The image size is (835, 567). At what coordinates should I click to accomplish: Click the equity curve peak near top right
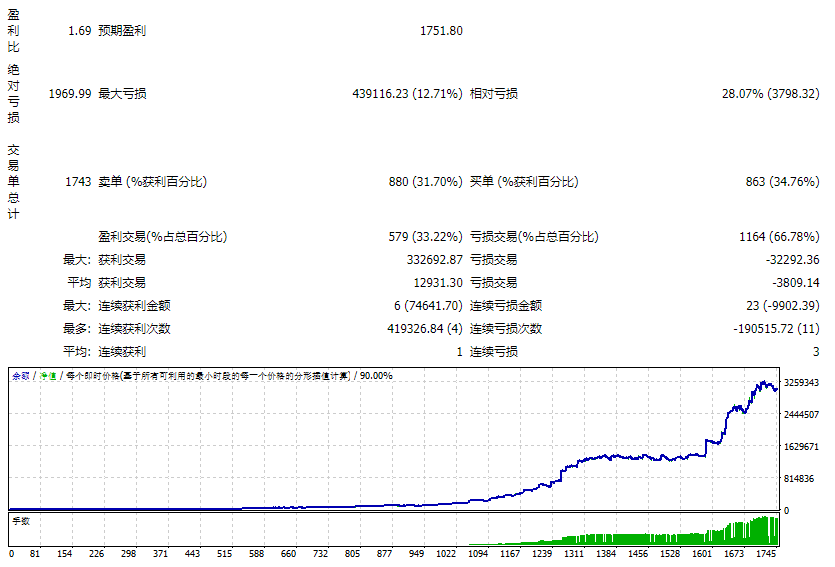pyautogui.click(x=765, y=383)
